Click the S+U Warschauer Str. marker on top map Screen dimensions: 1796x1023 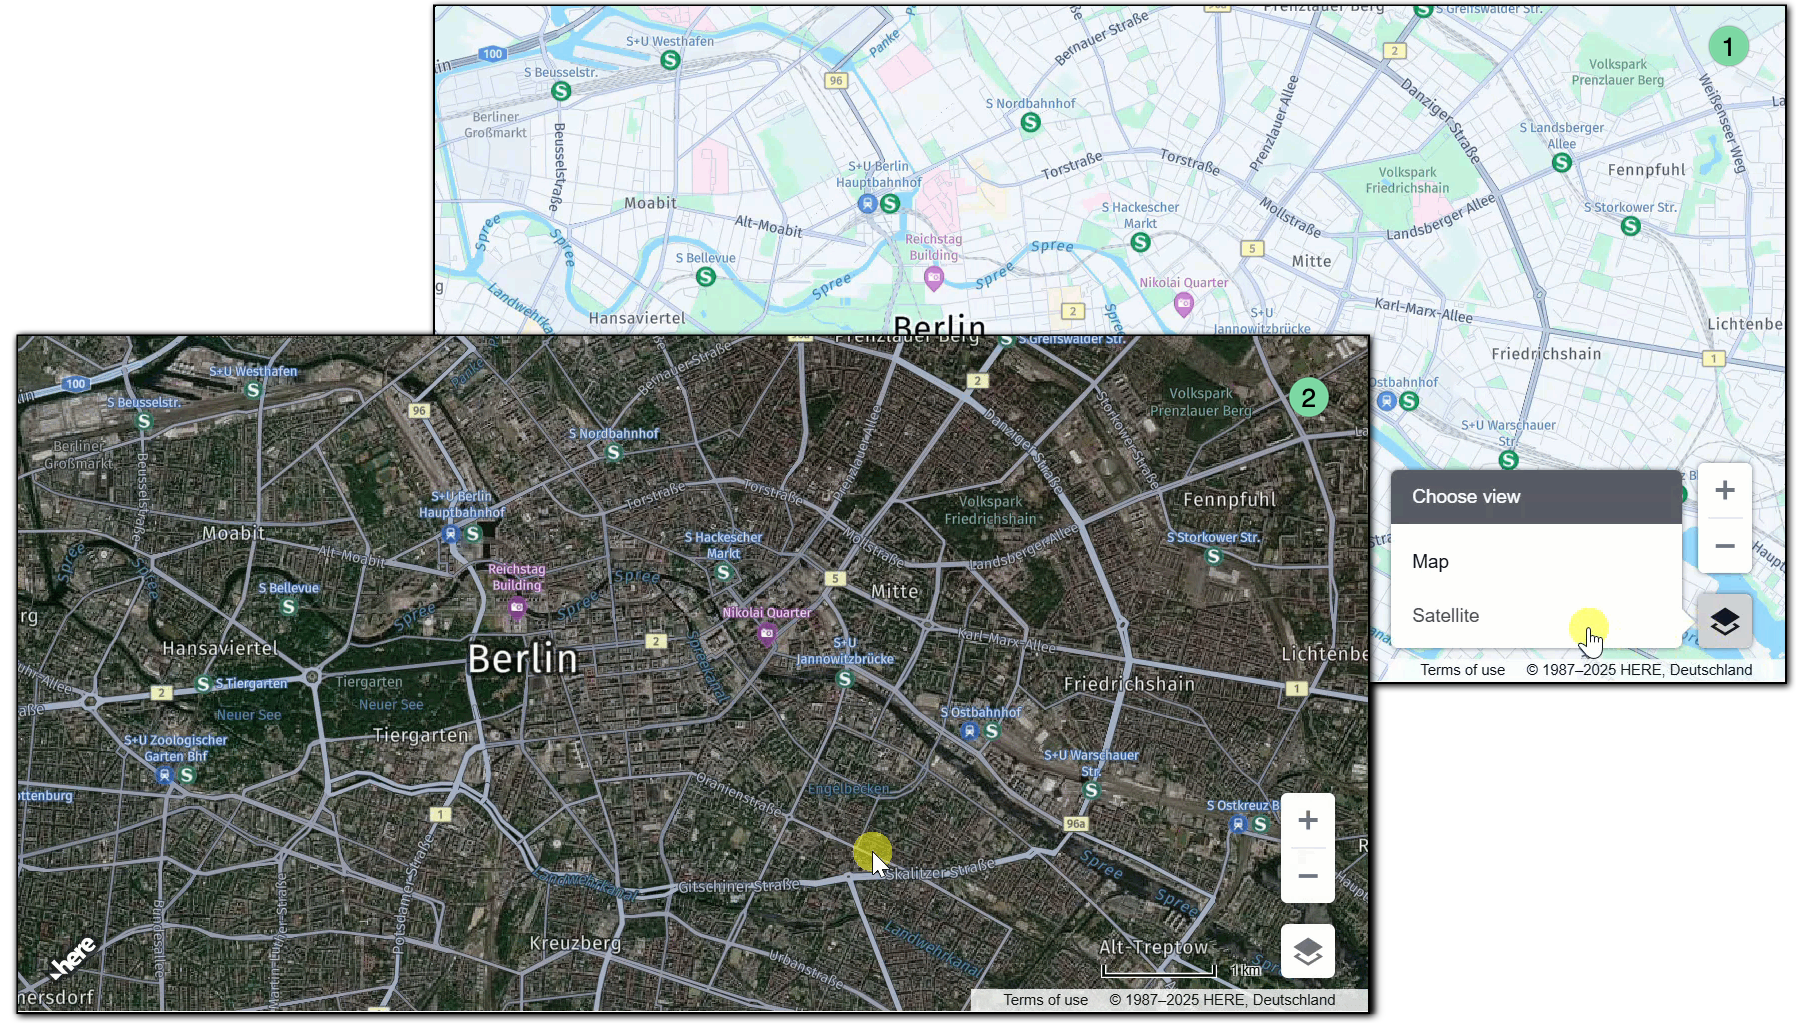click(x=1506, y=460)
